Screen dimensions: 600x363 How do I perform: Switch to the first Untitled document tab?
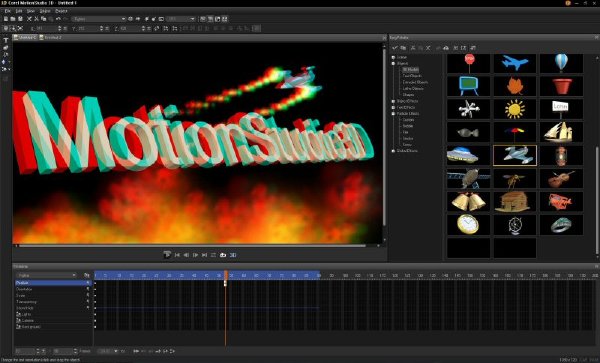[x=25, y=37]
